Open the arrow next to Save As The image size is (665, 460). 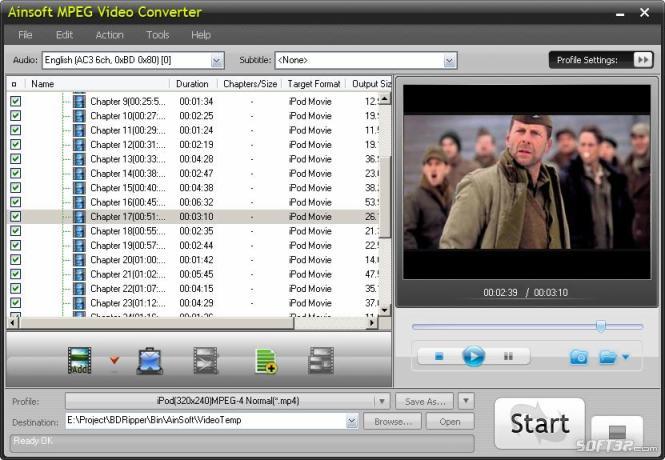pos(466,401)
